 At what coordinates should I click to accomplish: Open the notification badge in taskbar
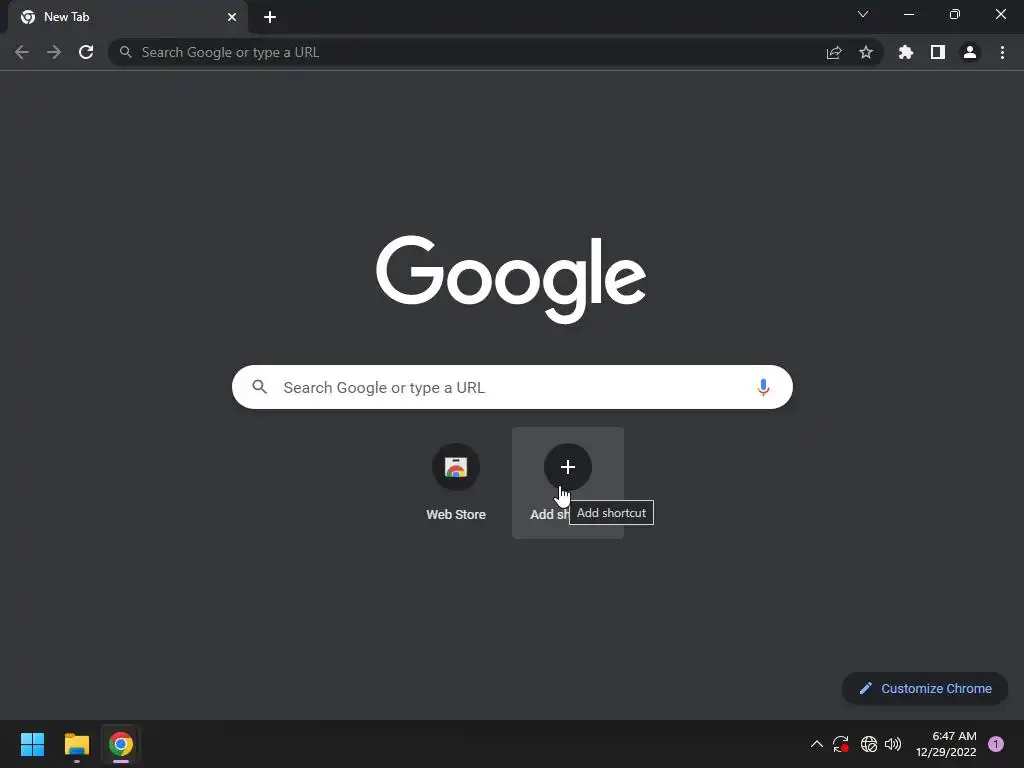[x=996, y=744]
